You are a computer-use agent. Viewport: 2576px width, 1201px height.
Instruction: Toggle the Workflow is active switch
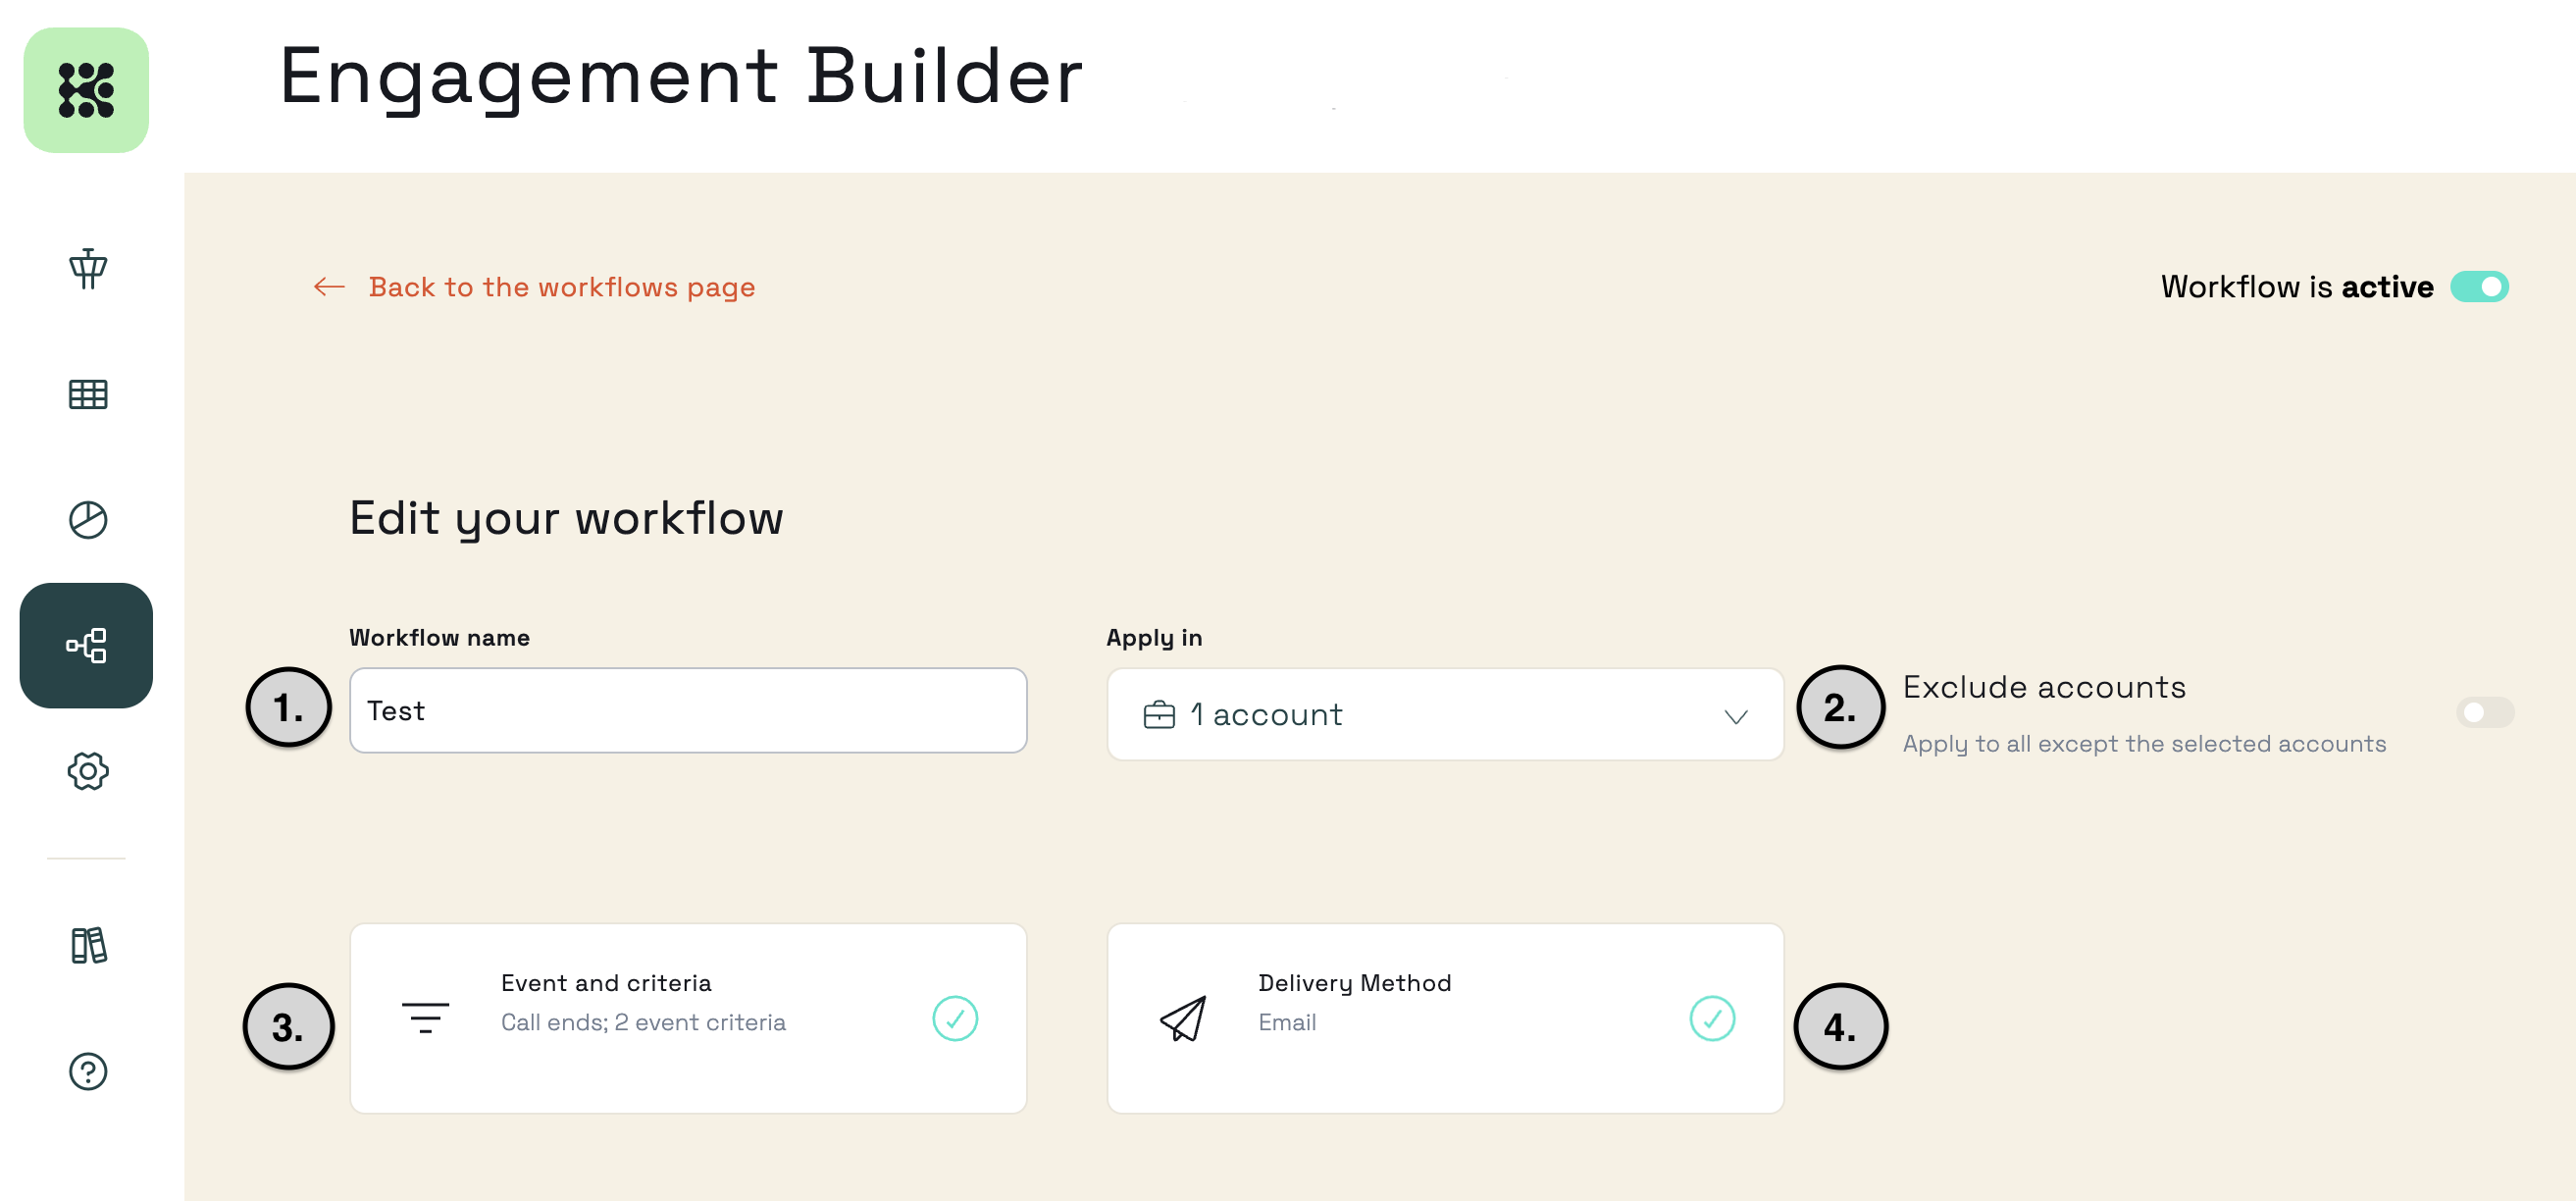[2479, 287]
